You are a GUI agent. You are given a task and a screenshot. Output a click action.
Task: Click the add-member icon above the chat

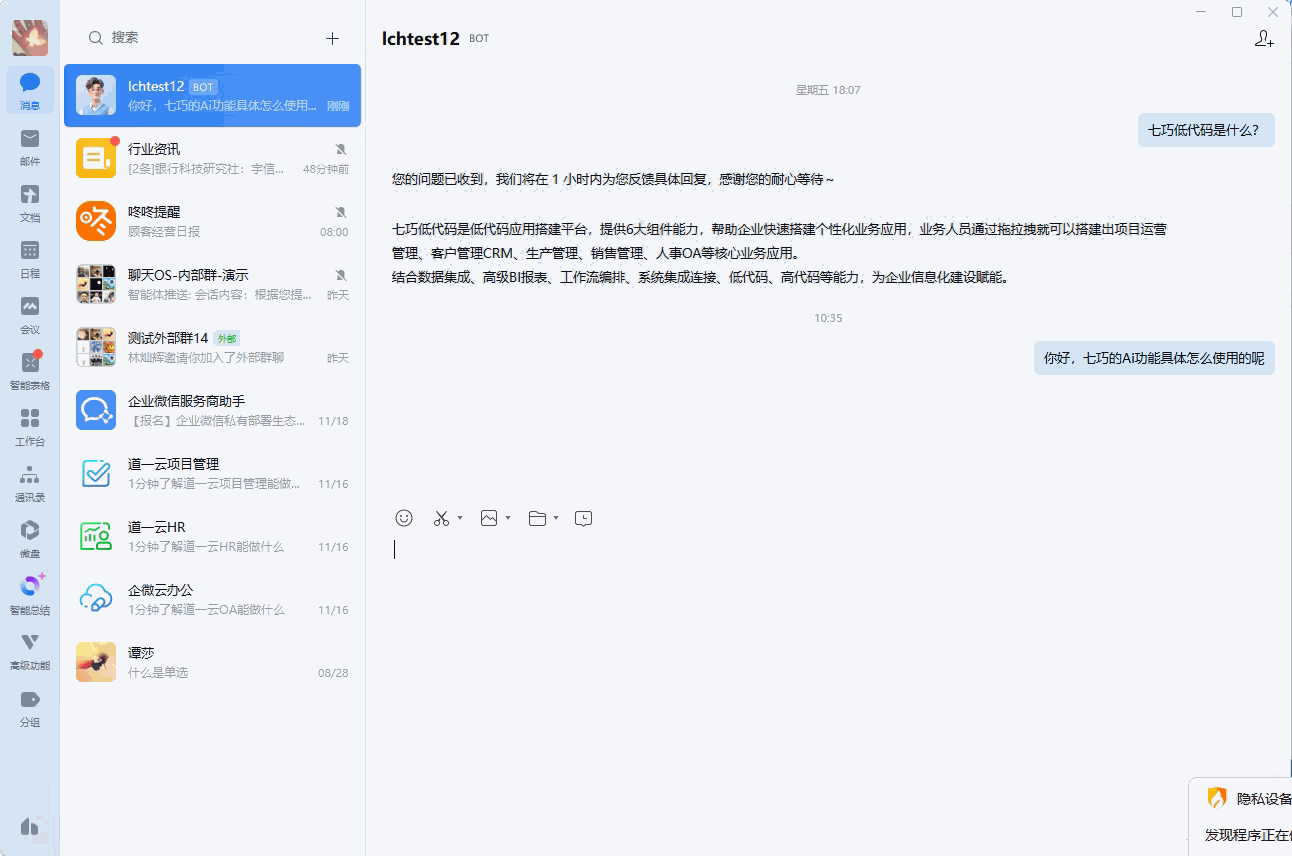[1264, 39]
